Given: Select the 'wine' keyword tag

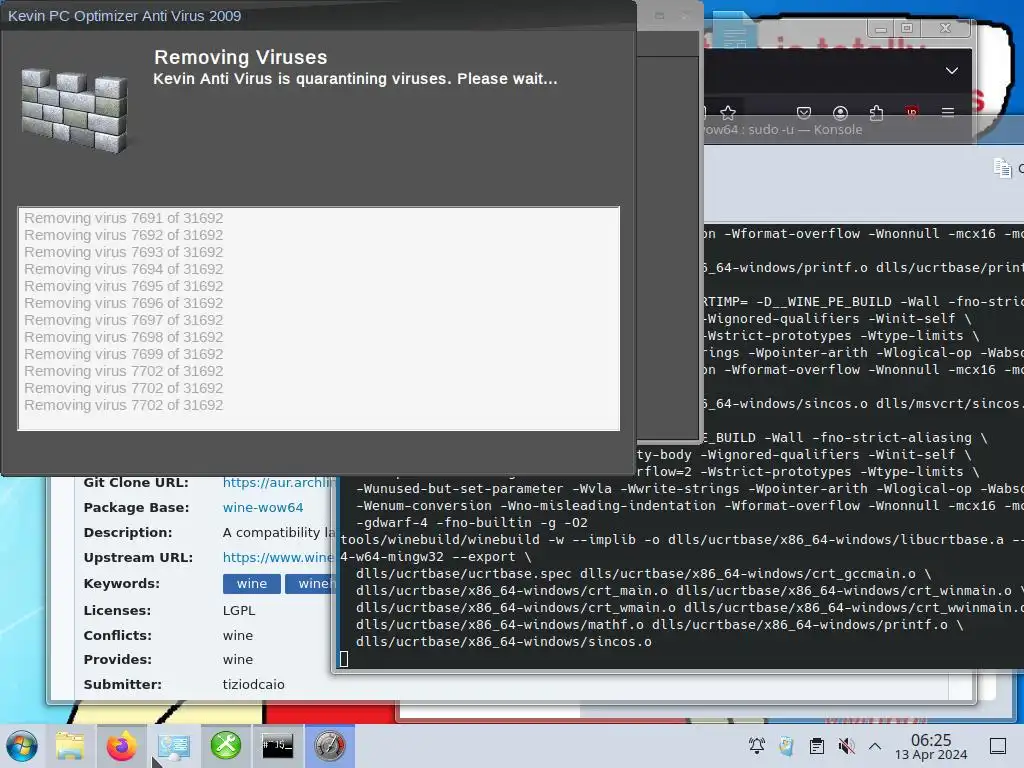Looking at the screenshot, I should tap(251, 584).
